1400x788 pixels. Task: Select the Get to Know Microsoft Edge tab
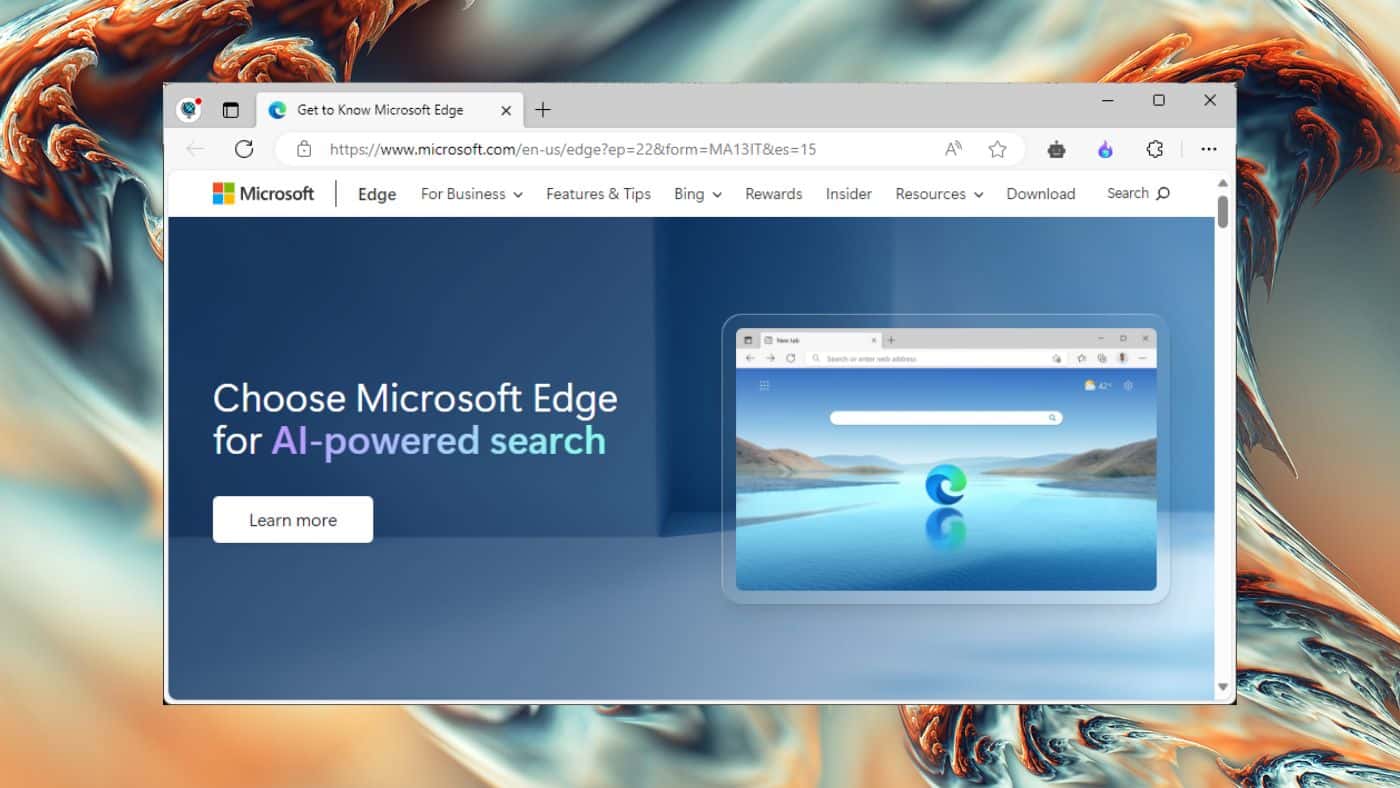tap(390, 110)
